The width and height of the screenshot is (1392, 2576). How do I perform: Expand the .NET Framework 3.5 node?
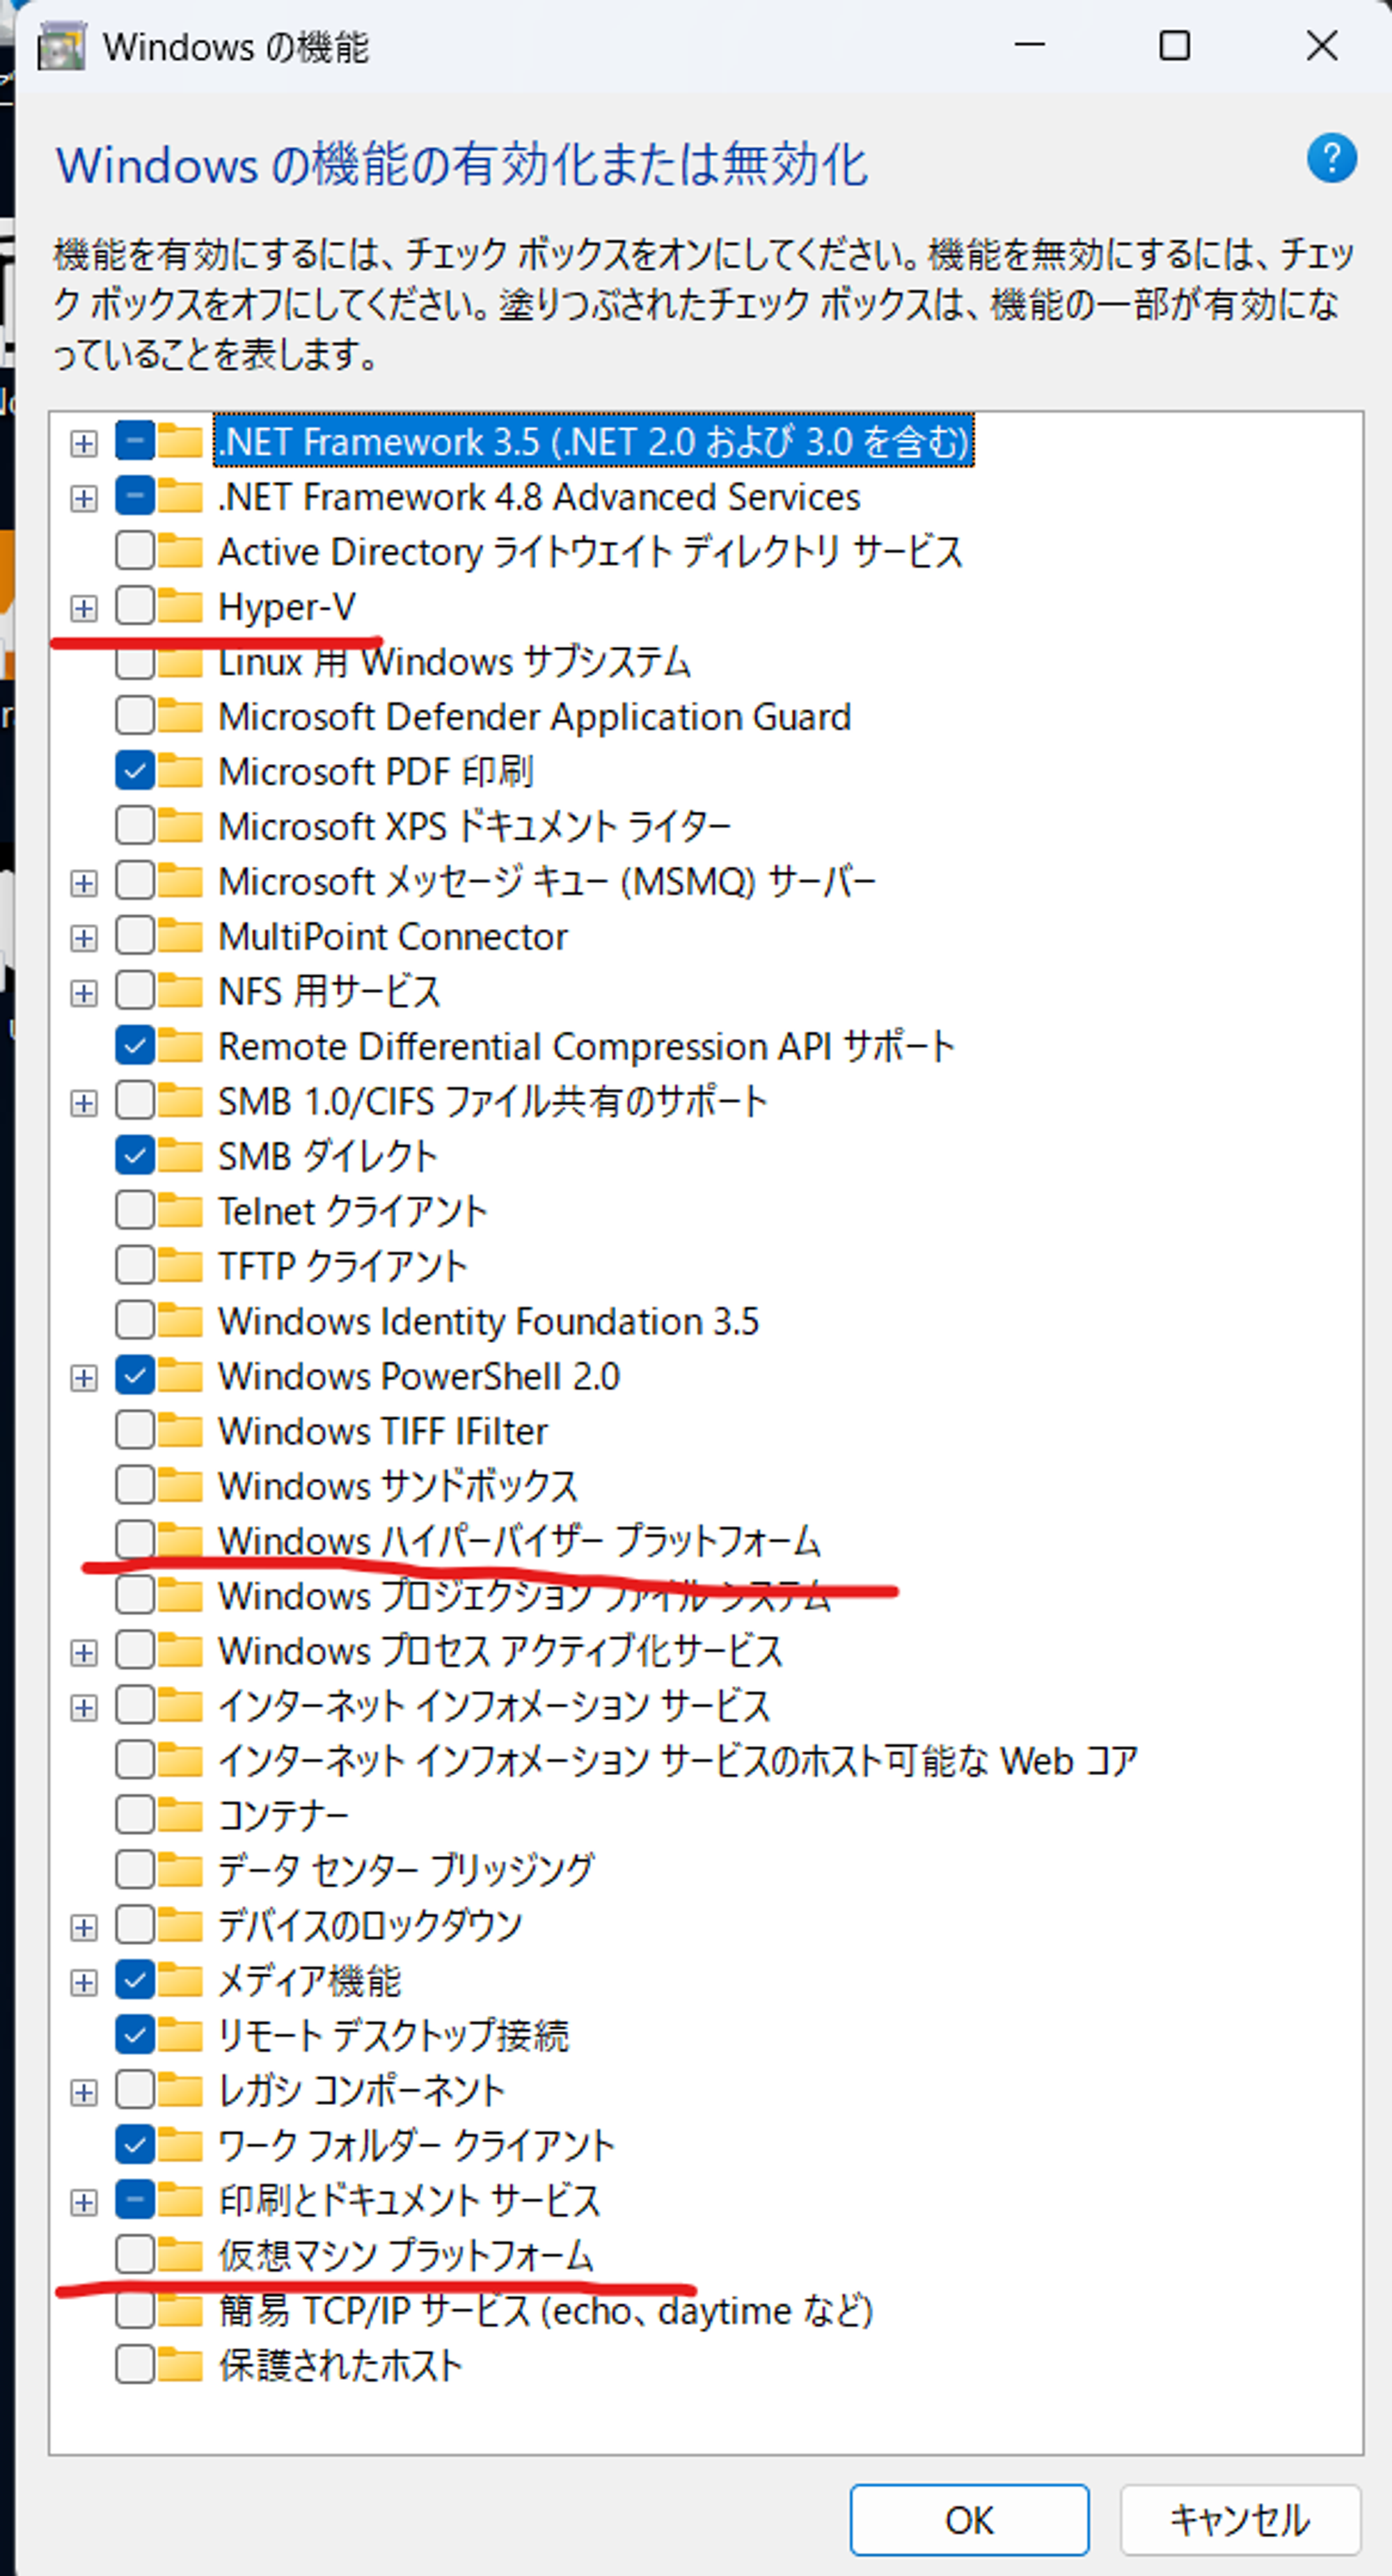84,443
